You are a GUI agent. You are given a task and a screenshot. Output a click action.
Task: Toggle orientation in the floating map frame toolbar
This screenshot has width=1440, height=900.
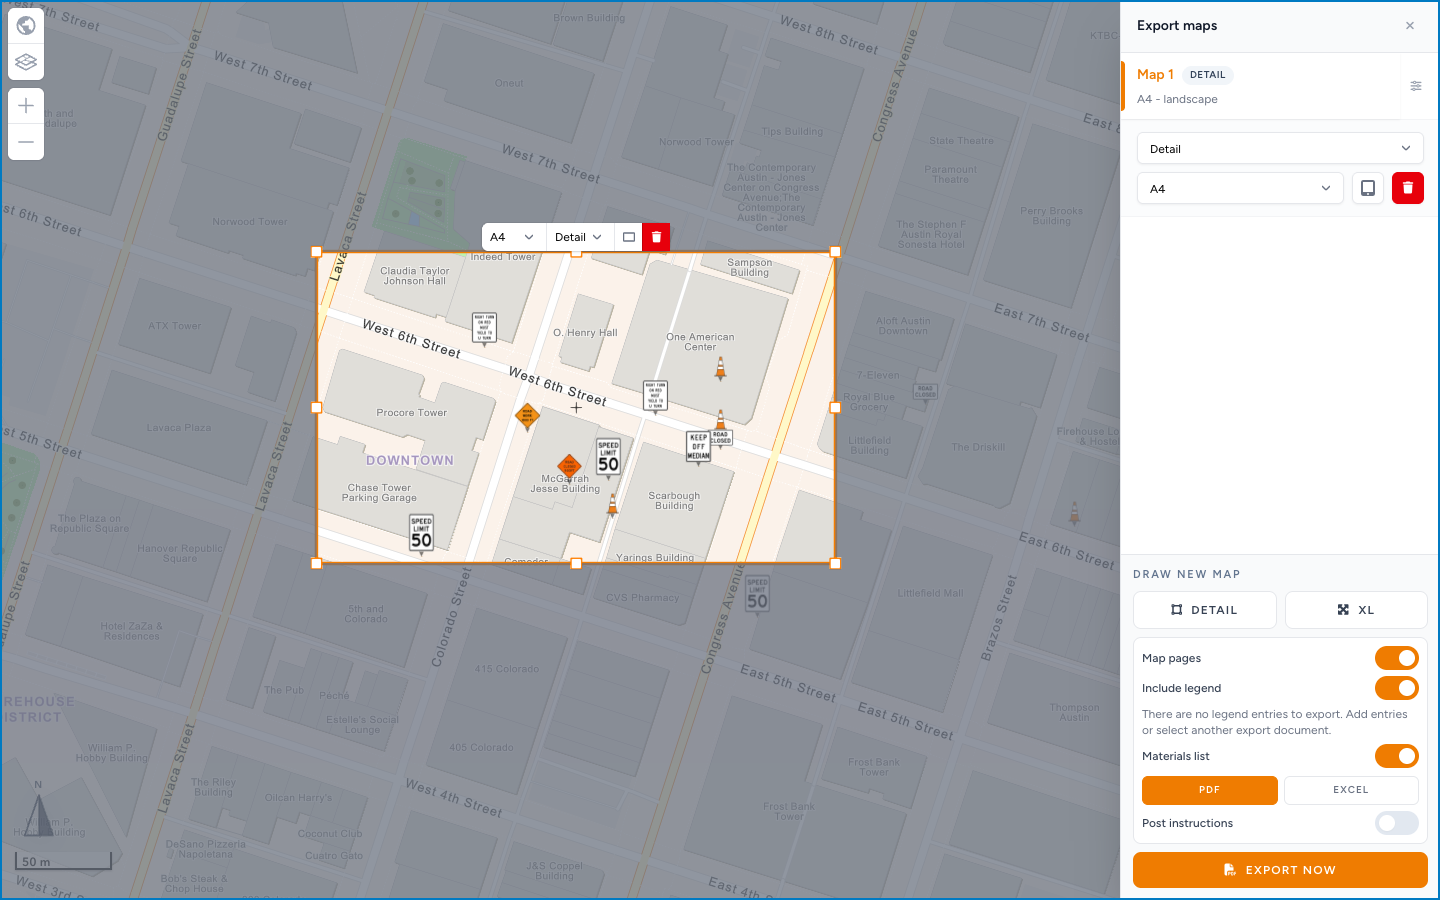629,237
